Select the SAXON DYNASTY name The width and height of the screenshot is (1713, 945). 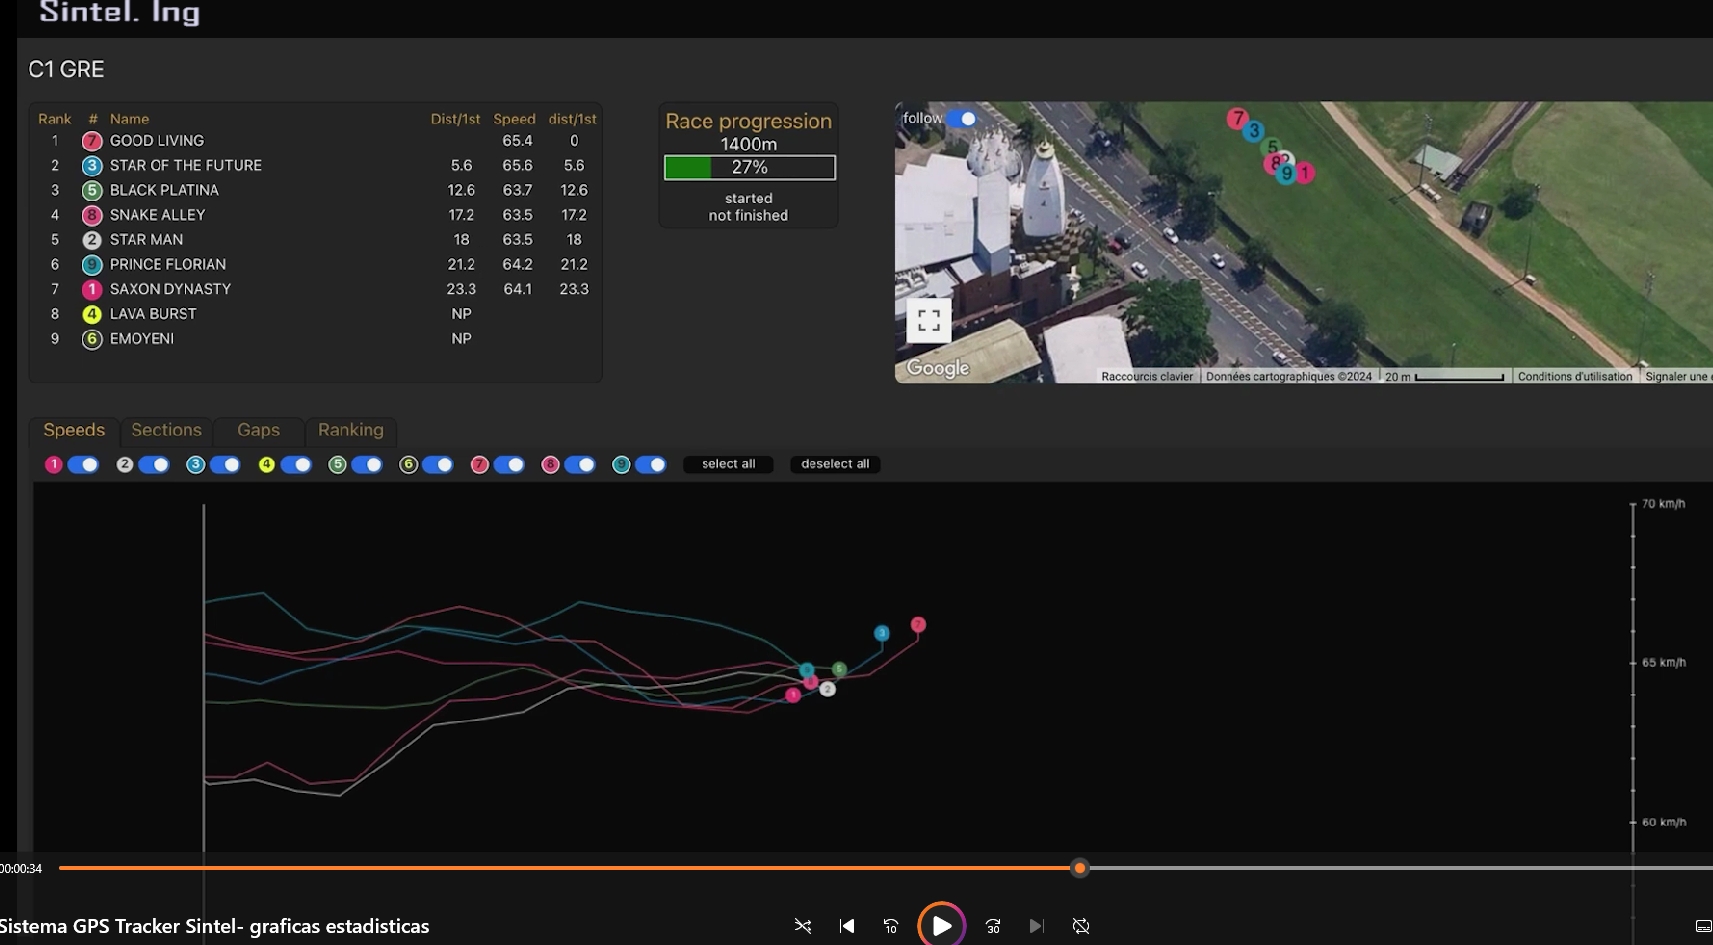170,289
